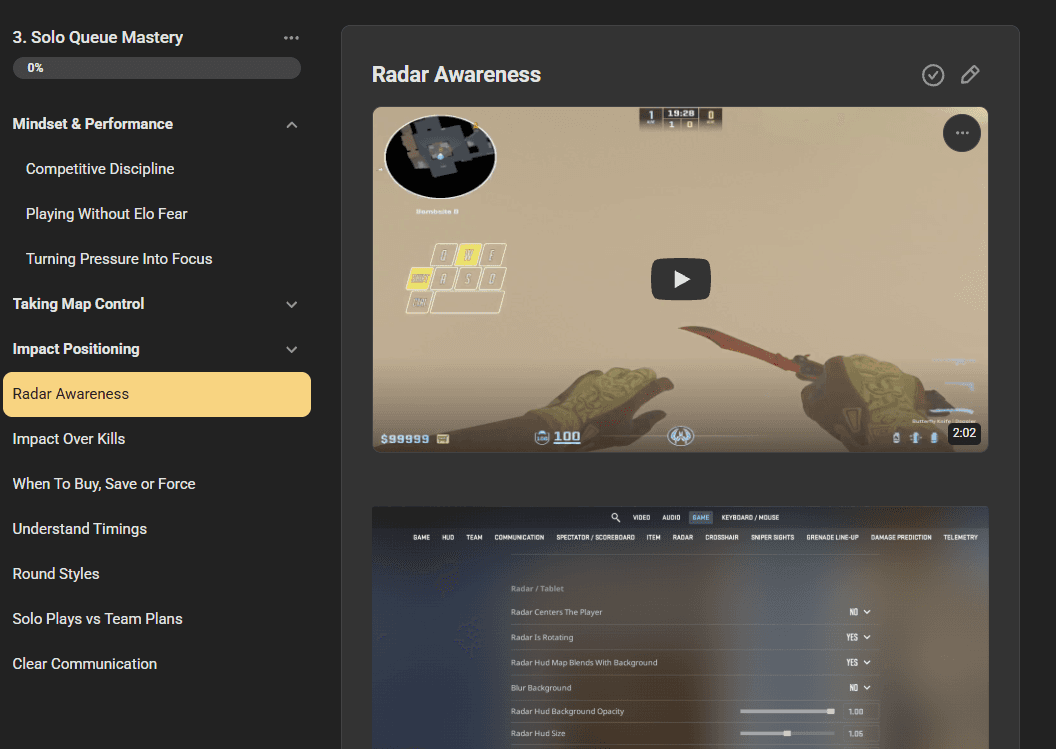Collapse the Mindset & Performance section
Screen dimensions: 1056x749
click(x=292, y=125)
